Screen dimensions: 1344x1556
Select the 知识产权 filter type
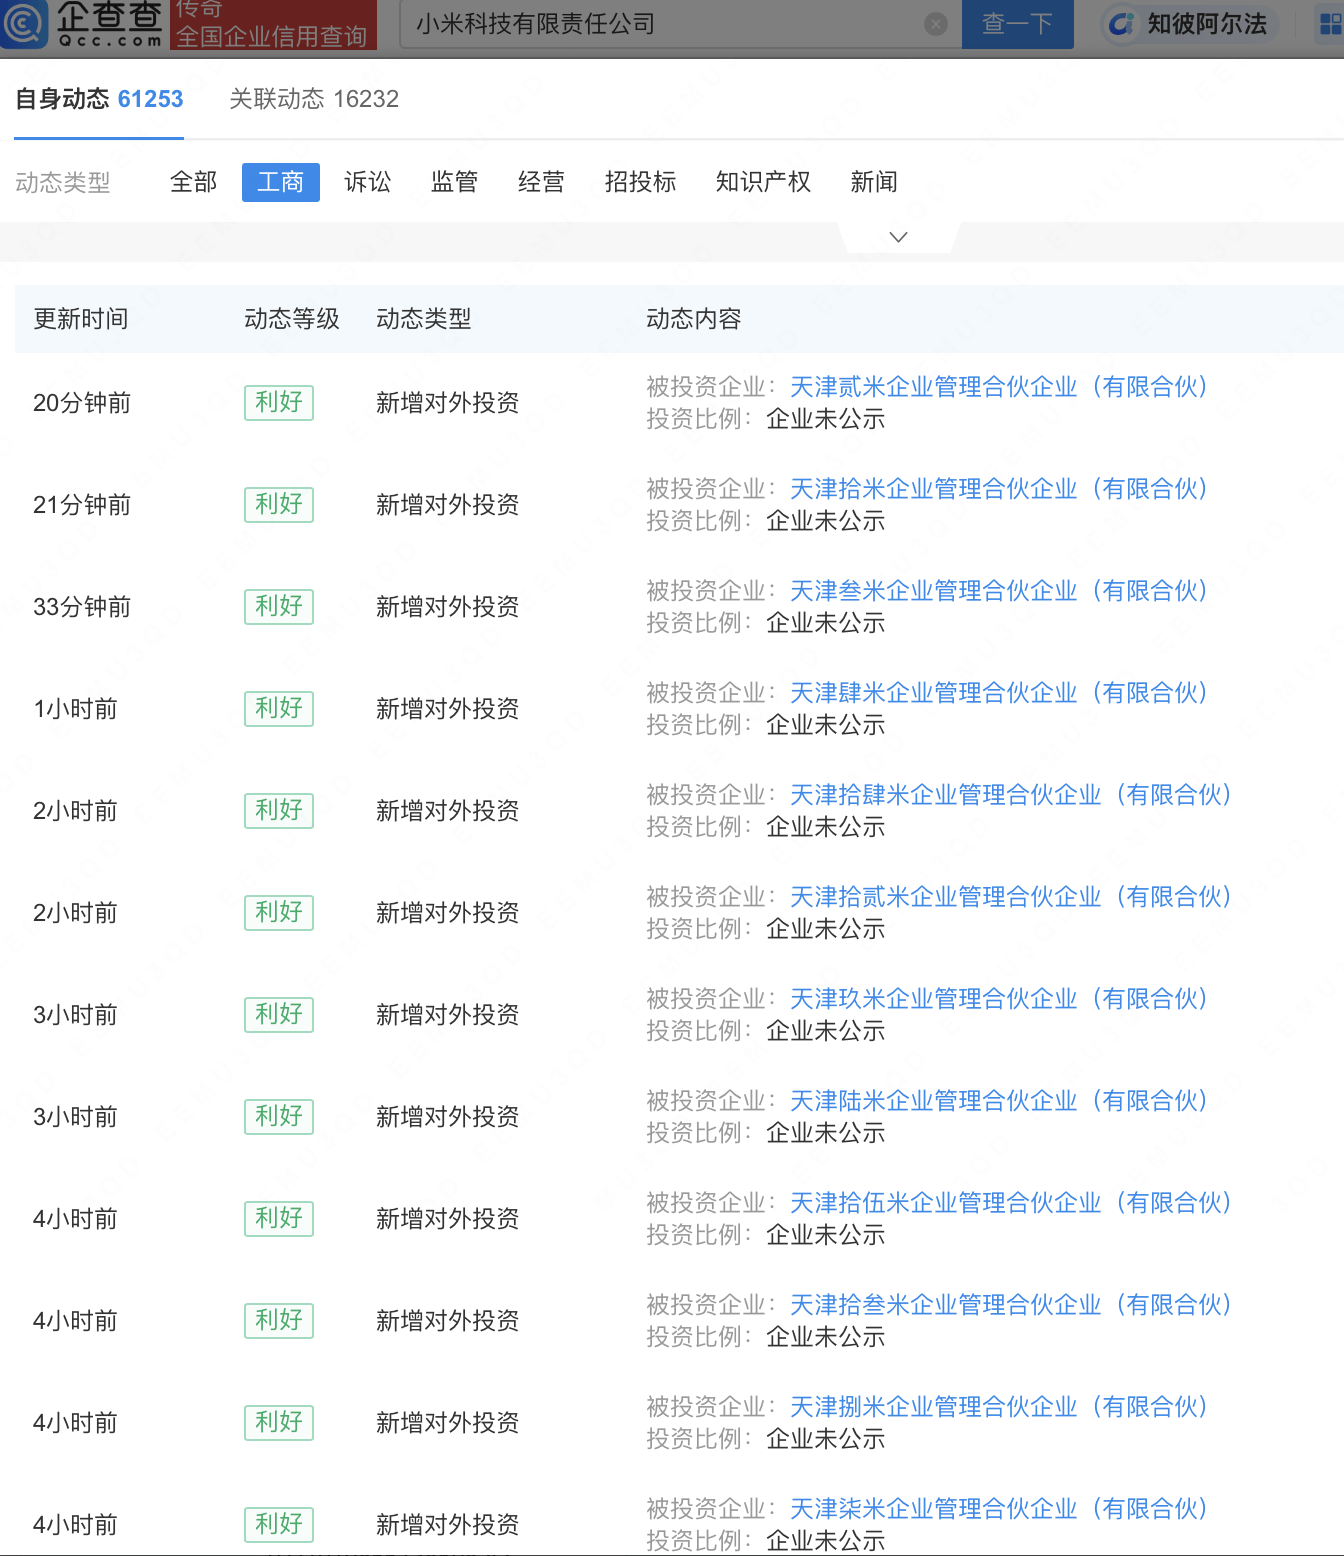coord(763,182)
